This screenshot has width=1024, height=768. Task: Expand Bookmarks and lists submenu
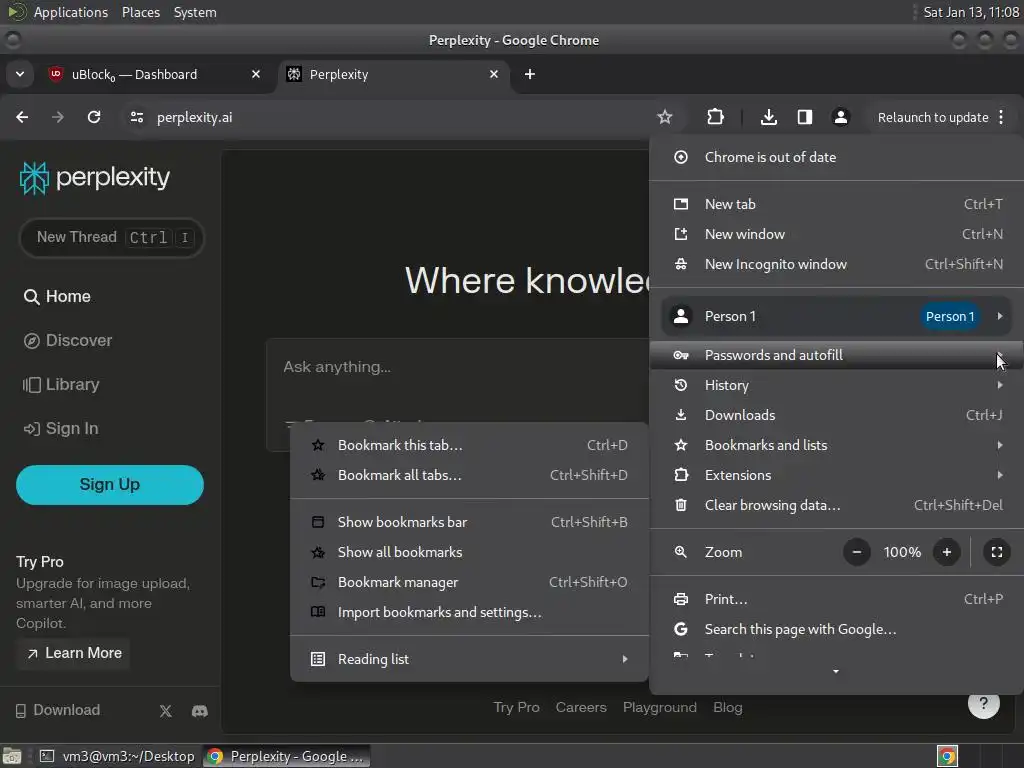[837, 445]
